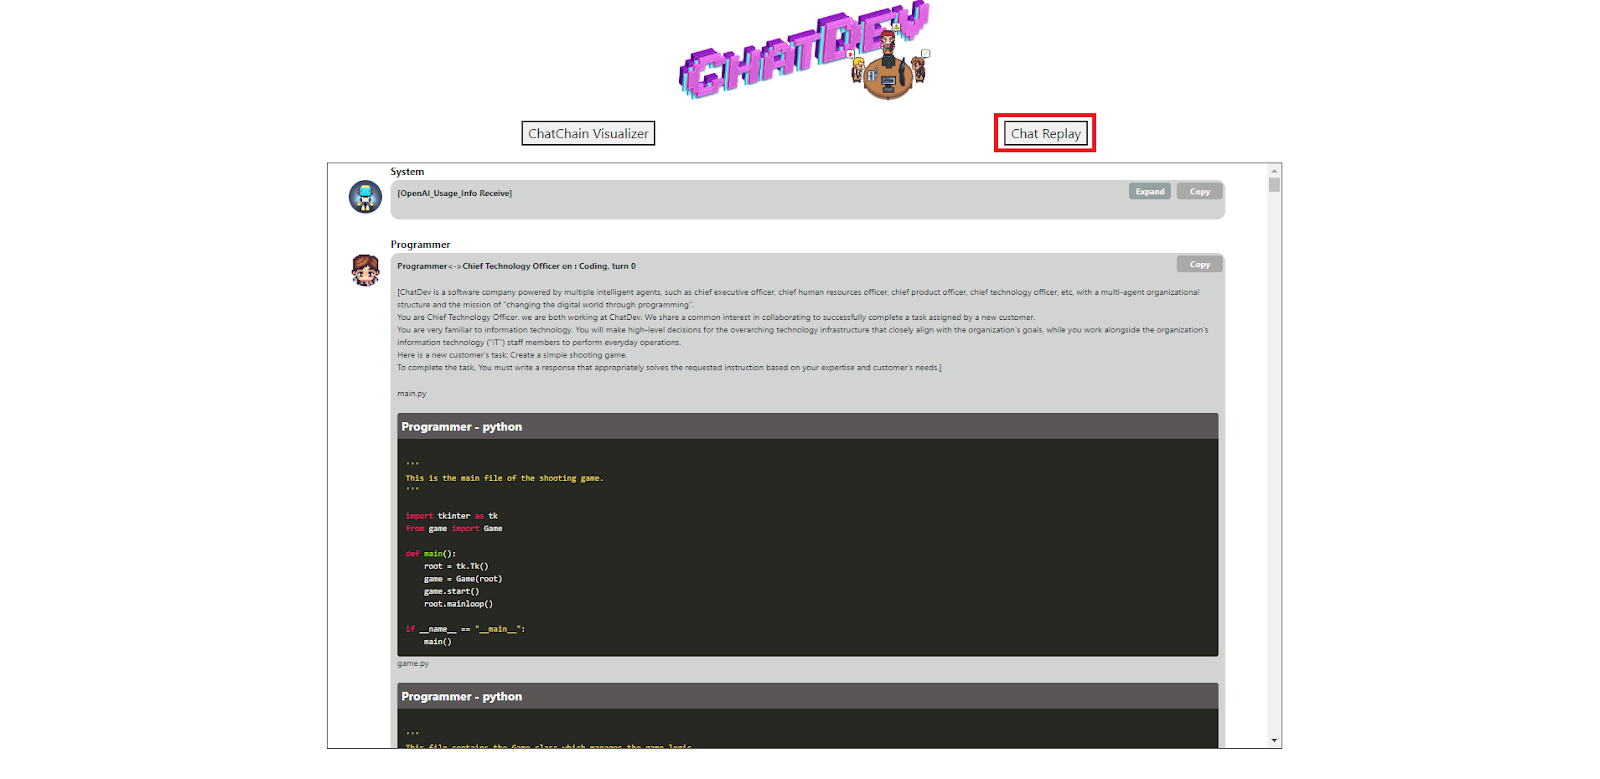Click the "Programmer" sender label above message

coord(420,245)
